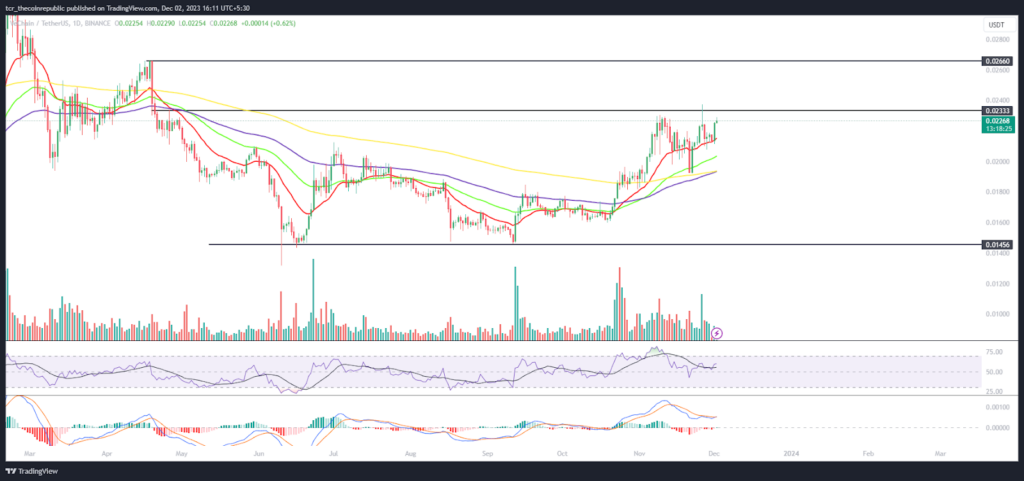Click the Feb time axis label
Screen dimensions: 1024x481
tap(868, 452)
